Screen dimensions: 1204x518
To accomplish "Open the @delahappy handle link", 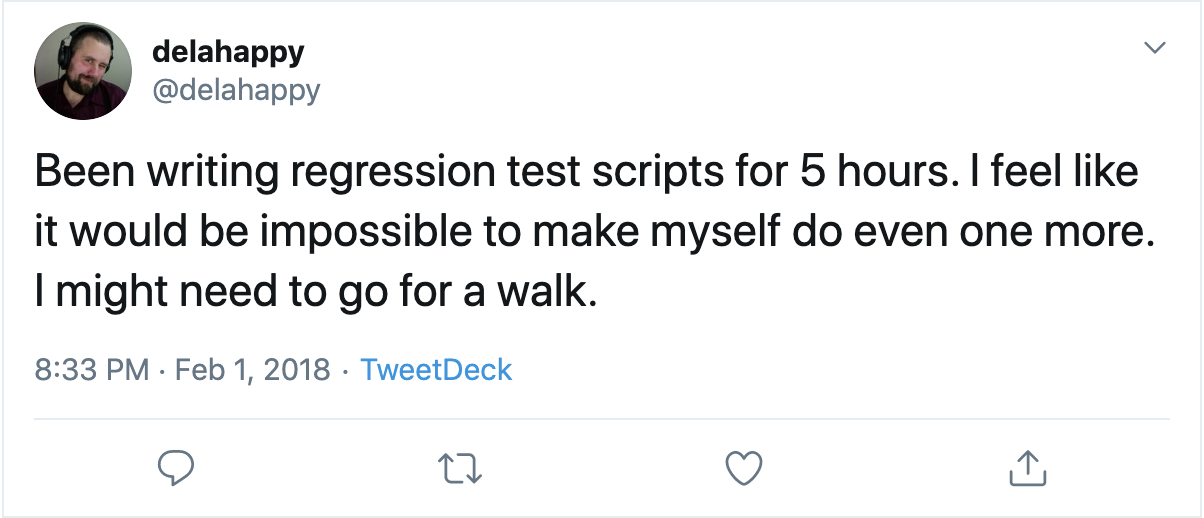I will pyautogui.click(x=236, y=90).
